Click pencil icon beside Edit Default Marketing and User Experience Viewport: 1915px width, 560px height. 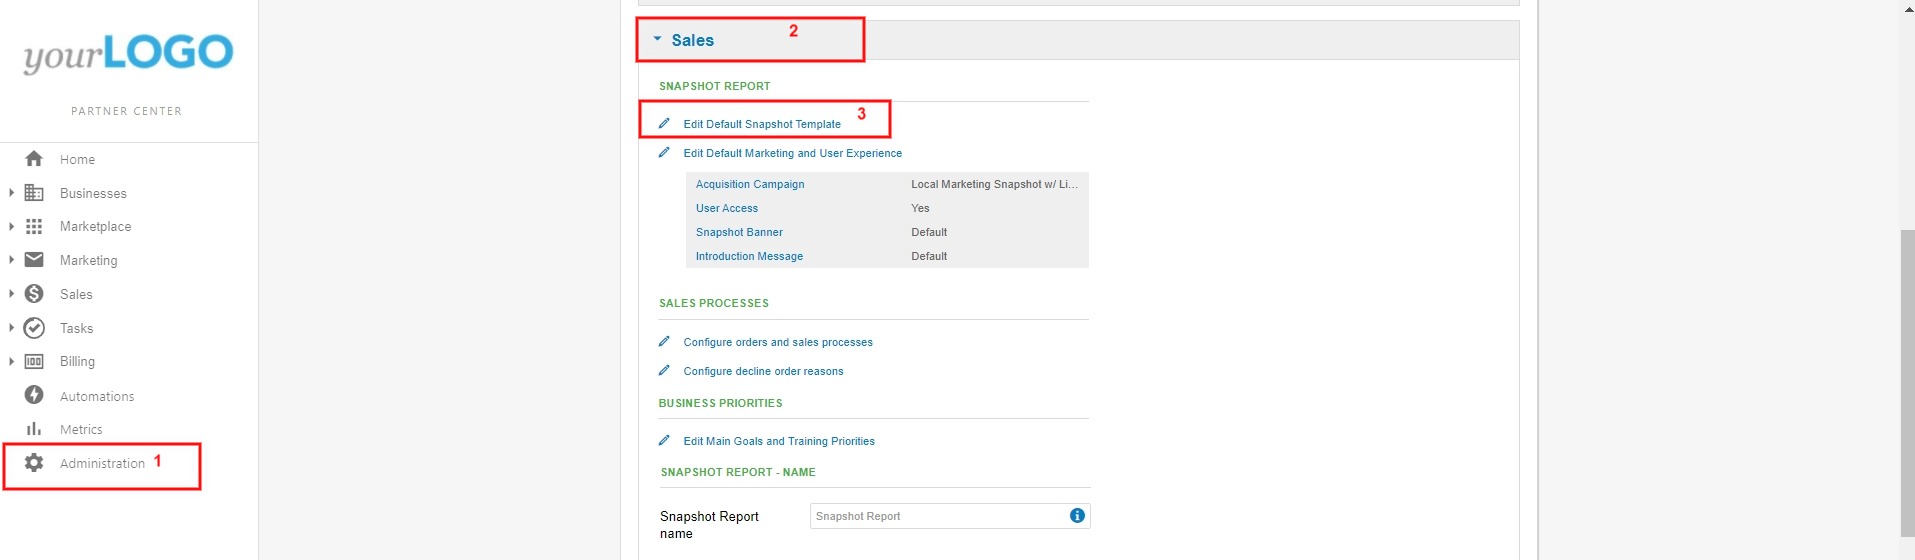tap(664, 152)
